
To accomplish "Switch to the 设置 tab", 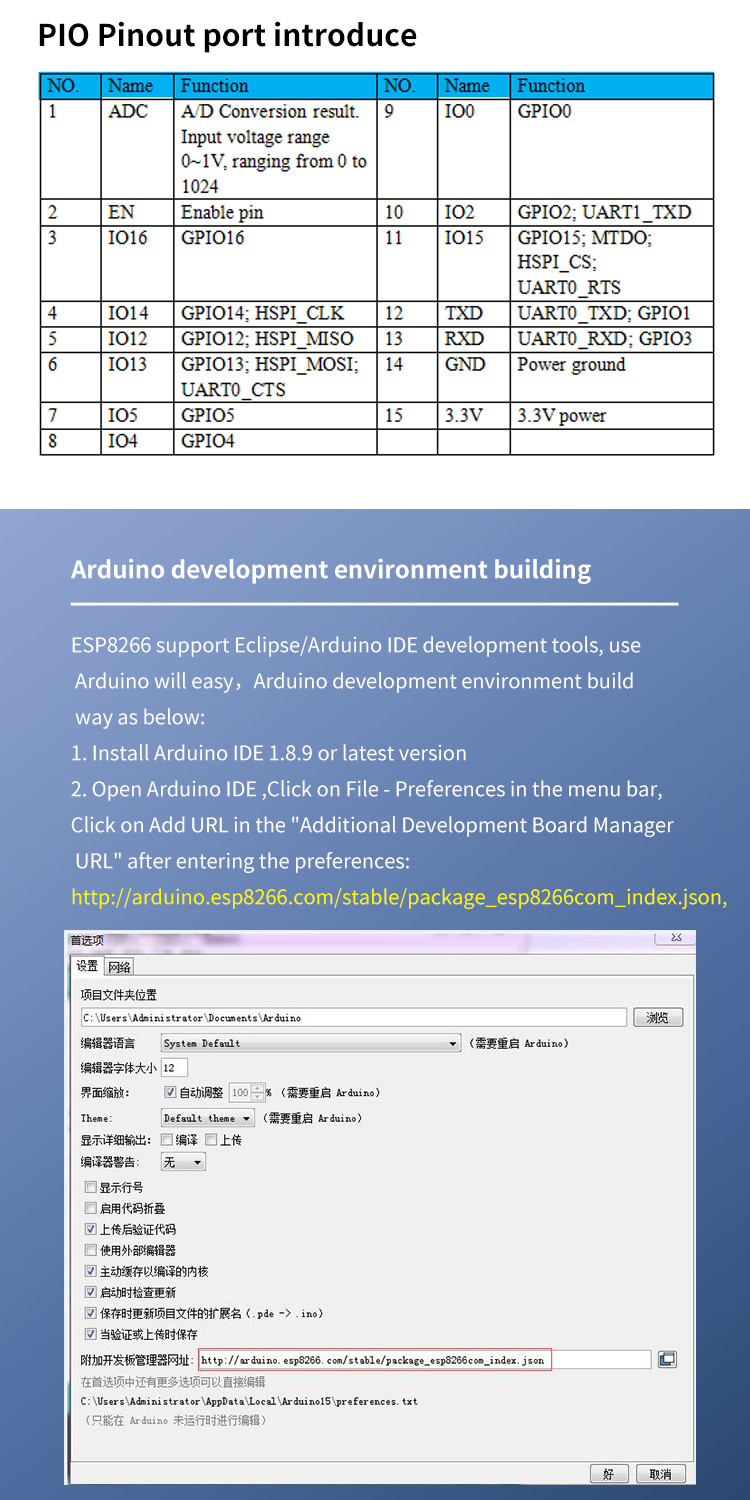I will point(87,966).
